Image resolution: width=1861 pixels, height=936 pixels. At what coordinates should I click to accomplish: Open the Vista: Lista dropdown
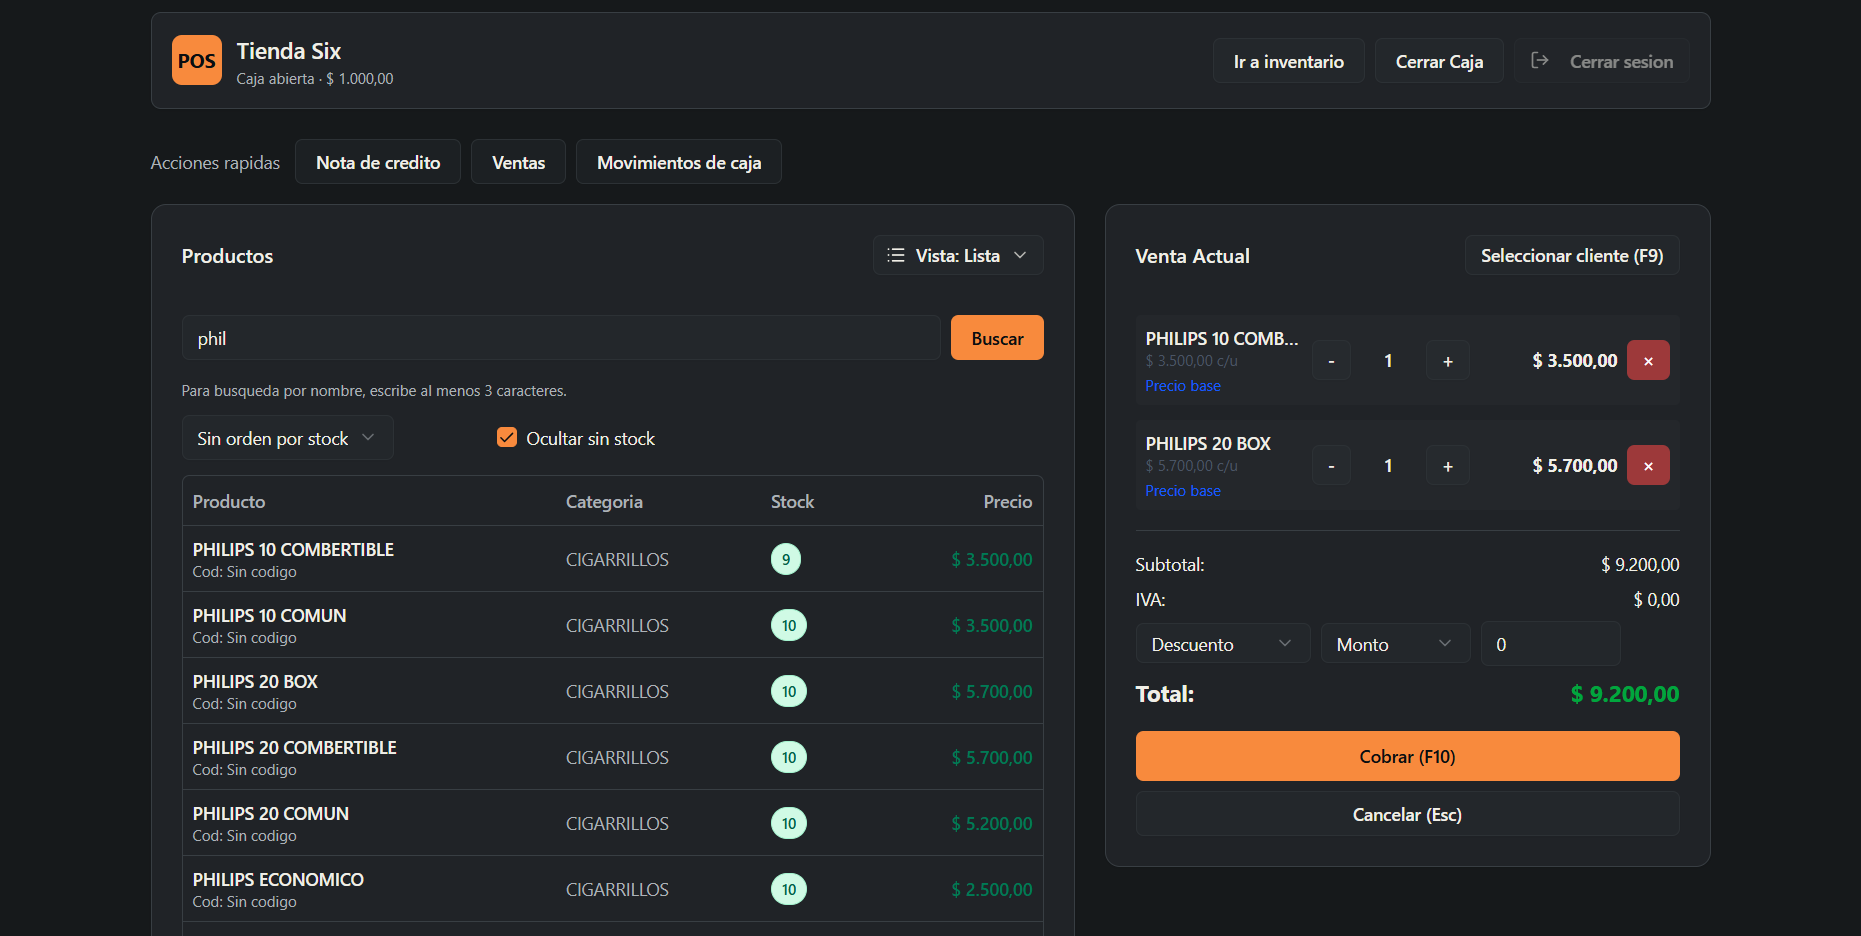(x=958, y=255)
